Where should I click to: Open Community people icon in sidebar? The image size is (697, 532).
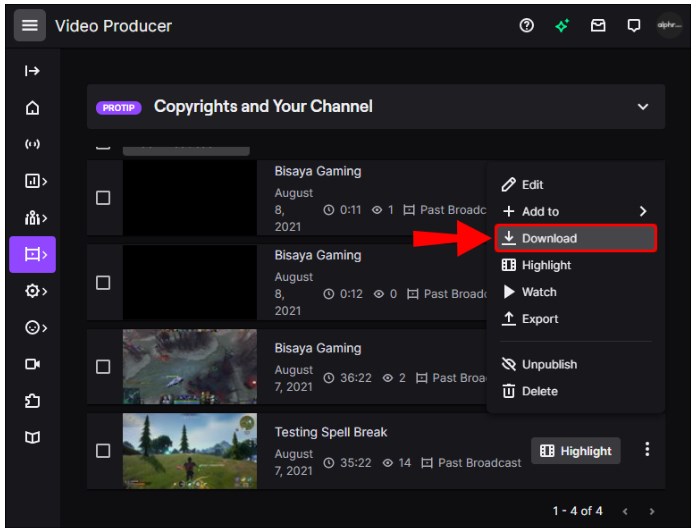tap(35, 218)
